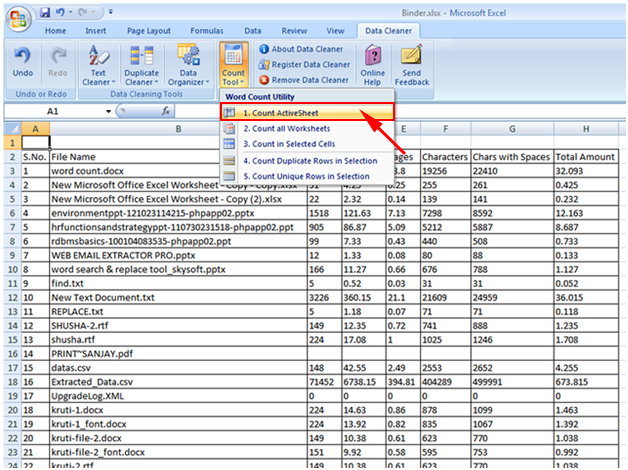Click the Send Feedback notepad icon
Viewport: 628px width, 470px height.
(412, 55)
